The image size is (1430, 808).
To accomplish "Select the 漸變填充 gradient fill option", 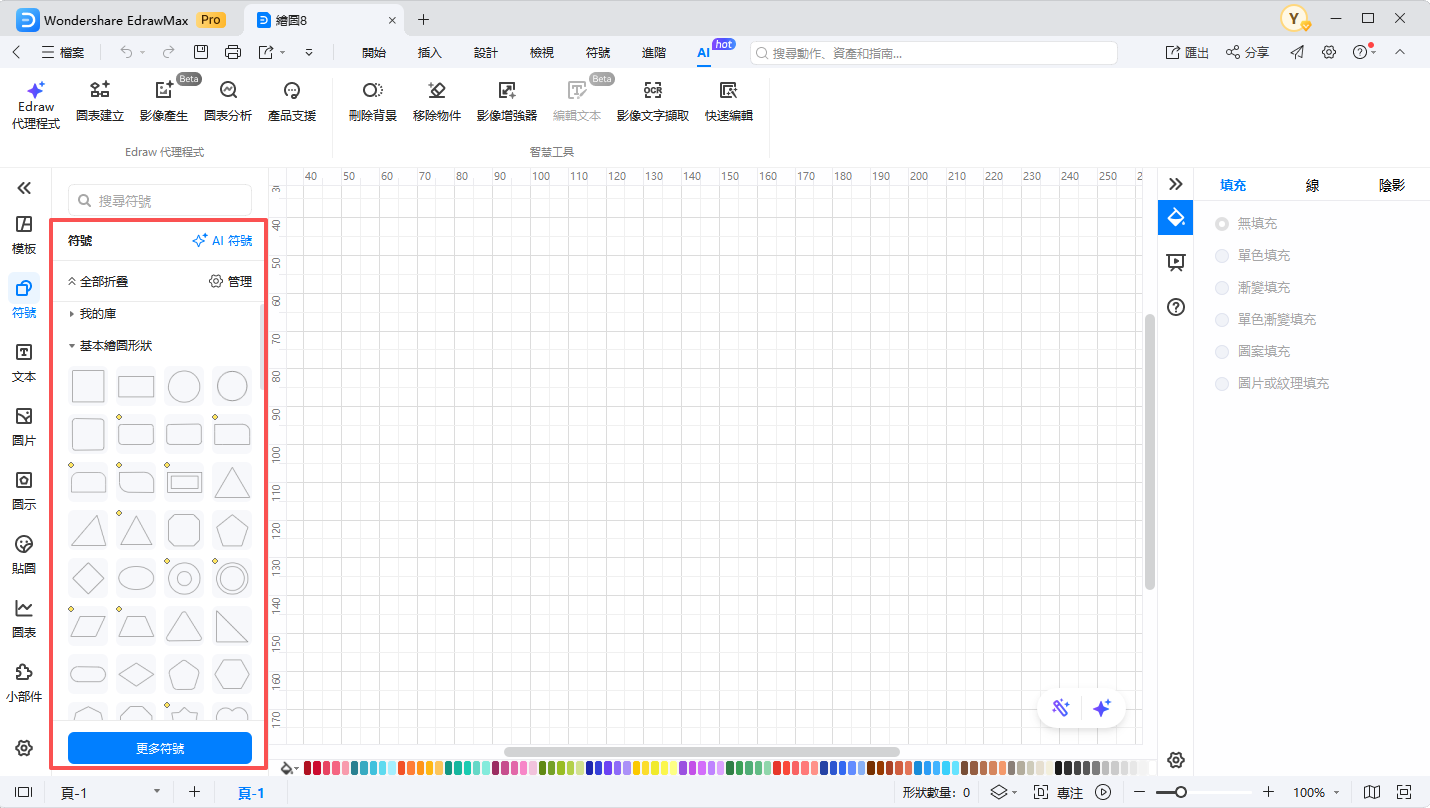I will pyautogui.click(x=1222, y=288).
